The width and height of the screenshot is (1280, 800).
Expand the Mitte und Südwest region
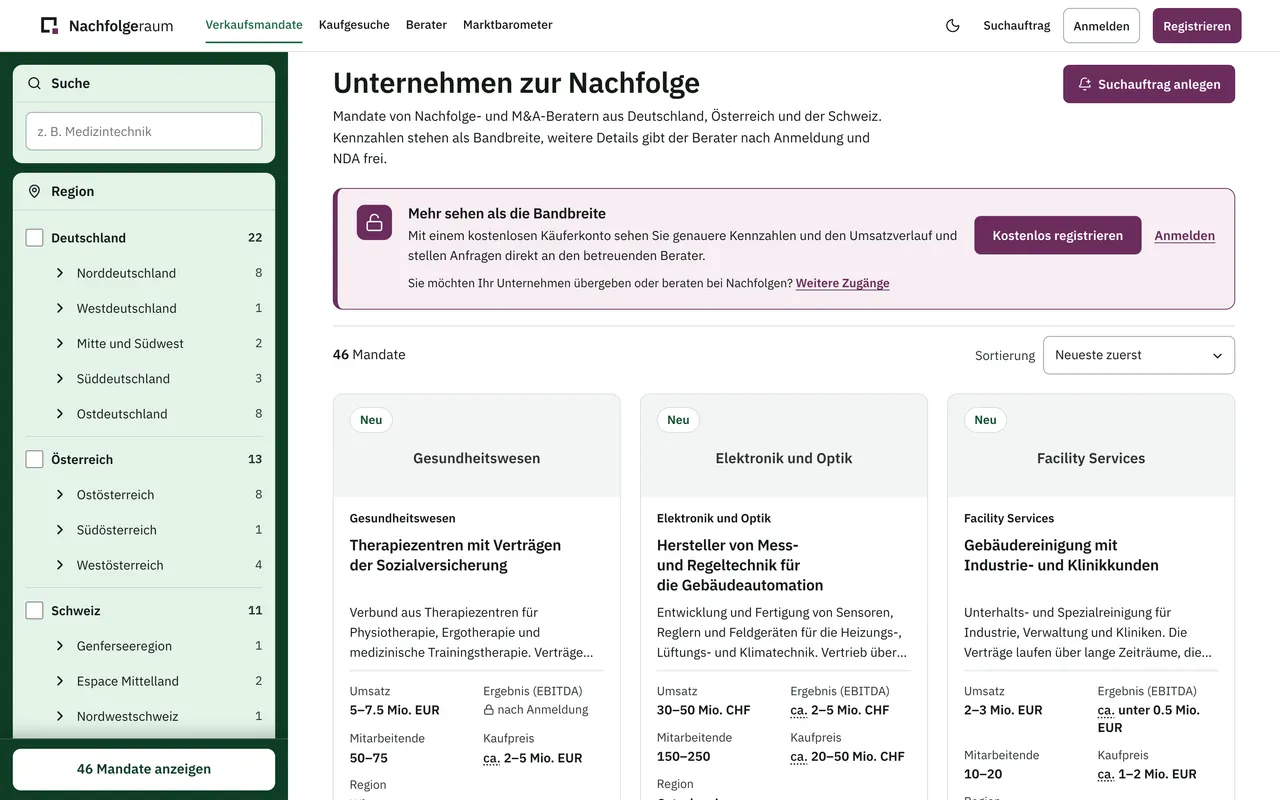pyautogui.click(x=60, y=343)
